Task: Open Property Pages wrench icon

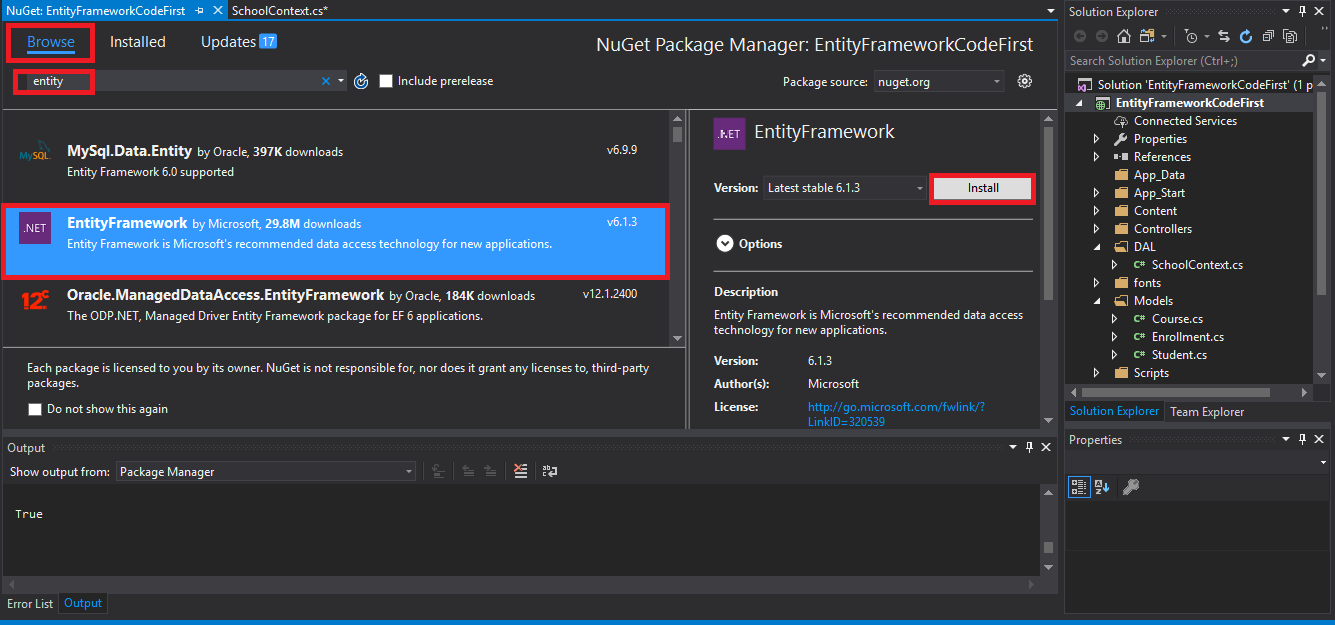Action: (x=1131, y=487)
